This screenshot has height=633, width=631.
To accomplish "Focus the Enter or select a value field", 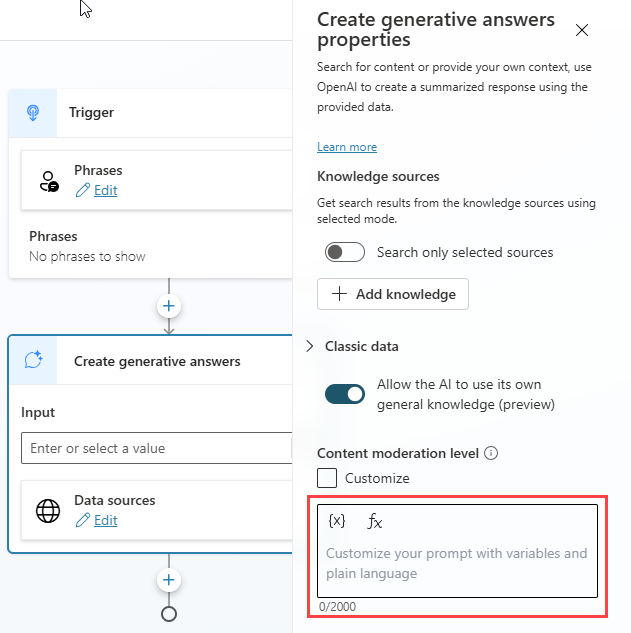I will [x=155, y=448].
